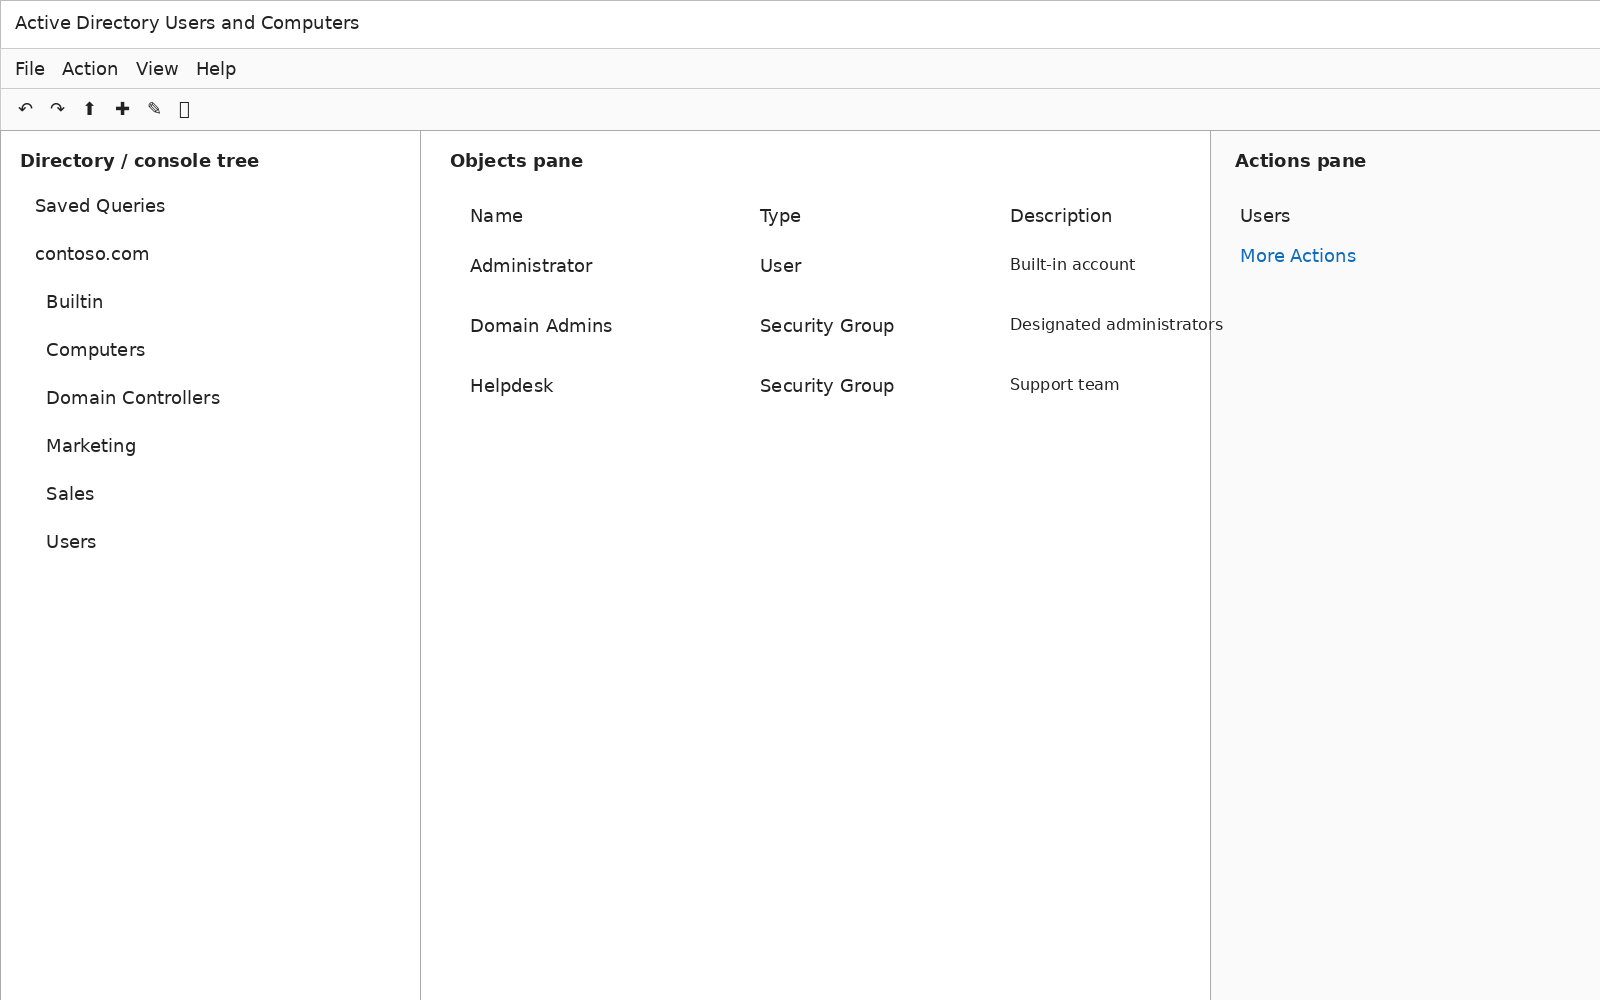Go up one level with up-arrow icon

click(x=89, y=109)
